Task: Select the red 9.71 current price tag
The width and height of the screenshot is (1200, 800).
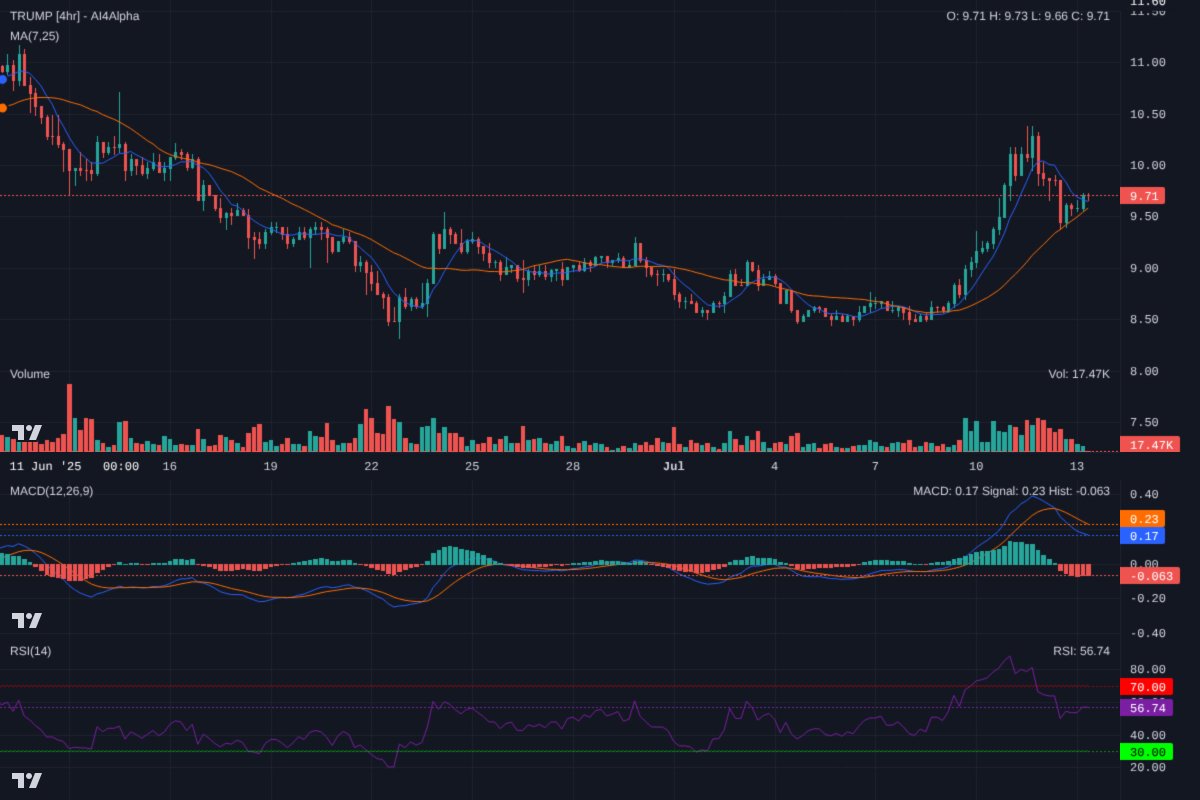Action: pyautogui.click(x=1142, y=196)
